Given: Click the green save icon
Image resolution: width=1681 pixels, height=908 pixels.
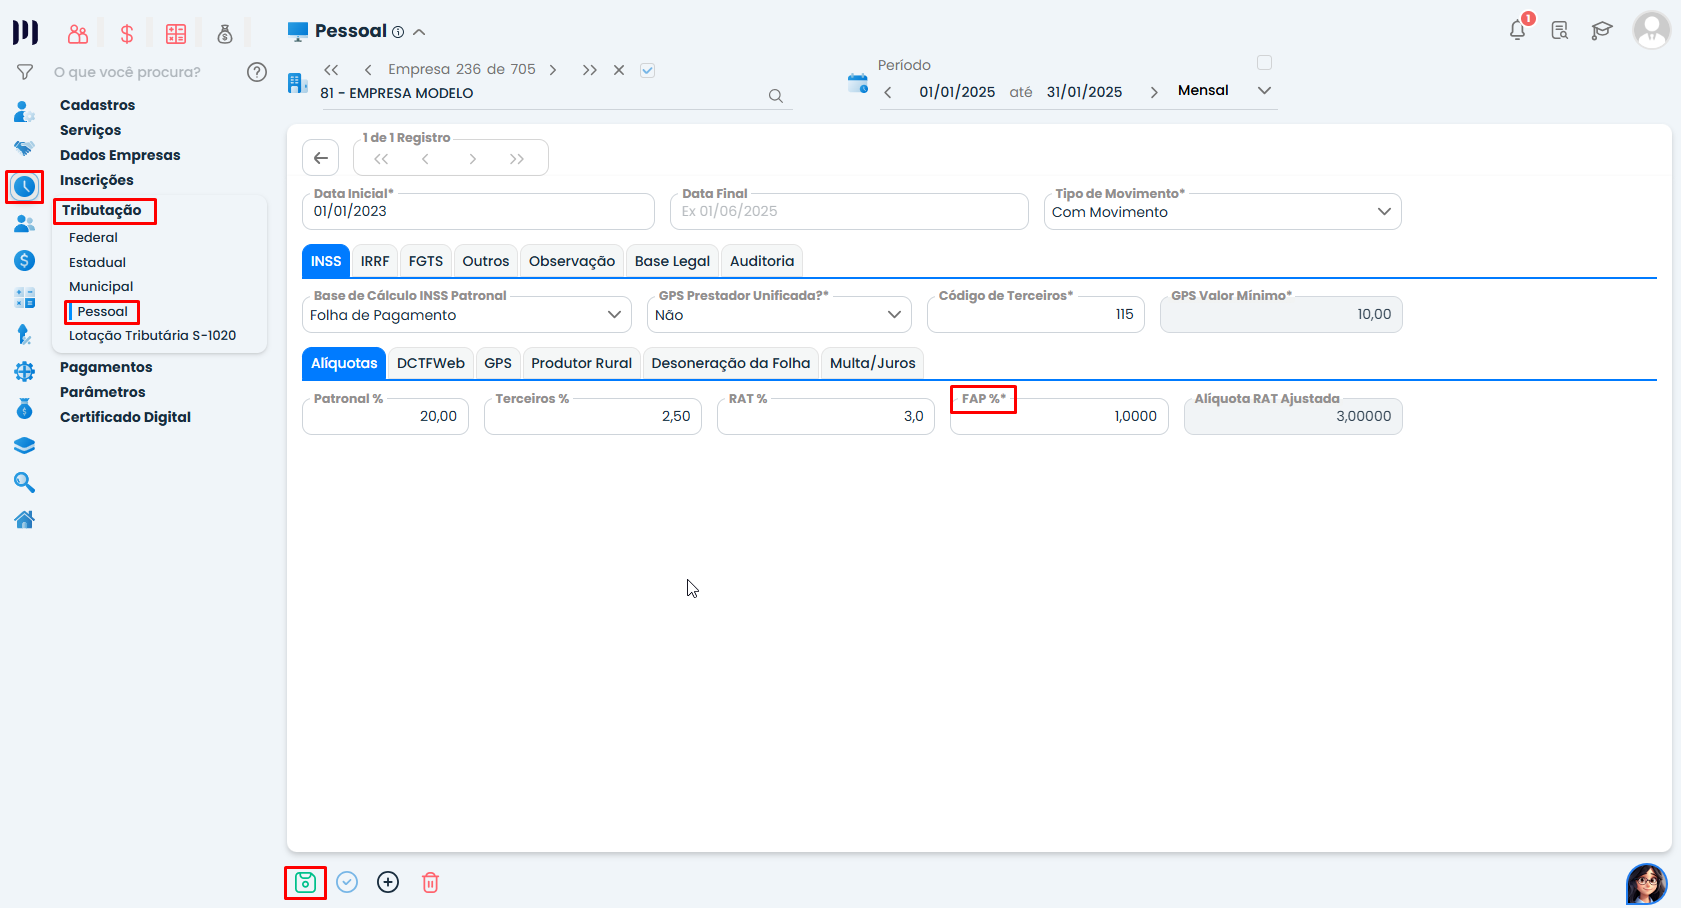Looking at the screenshot, I should coord(305,882).
